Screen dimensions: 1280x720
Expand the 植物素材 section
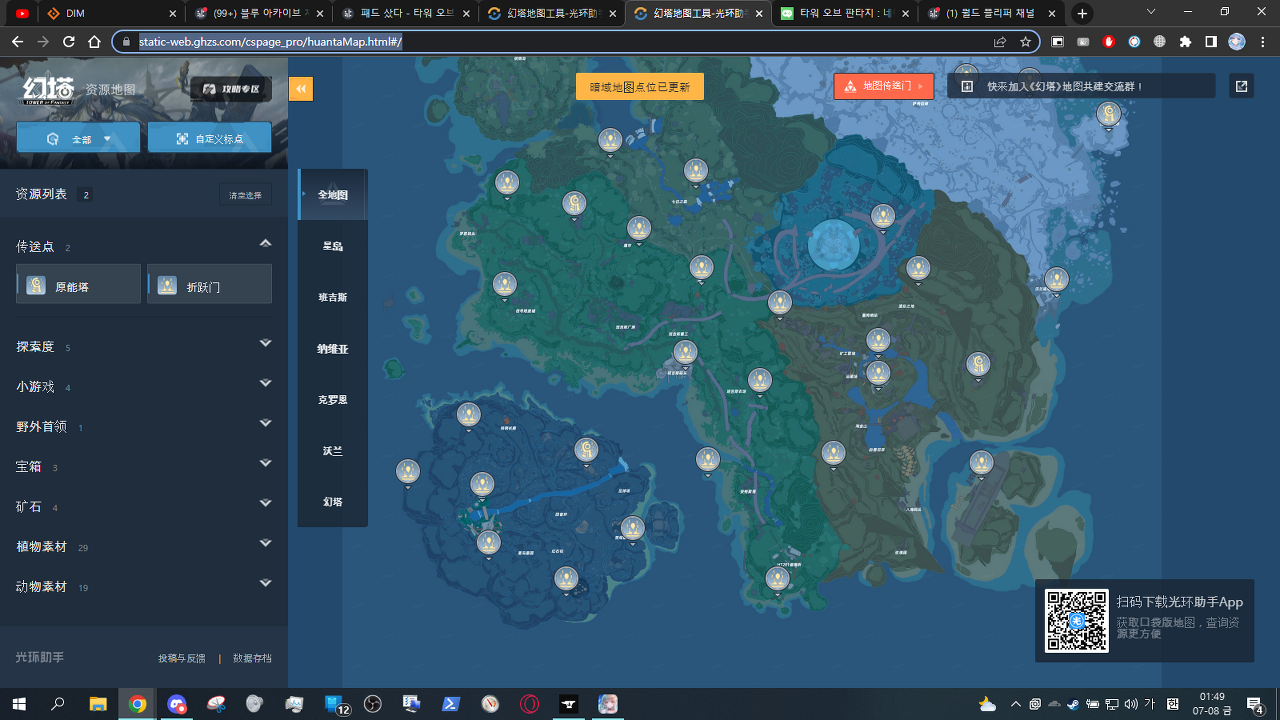(x=265, y=543)
